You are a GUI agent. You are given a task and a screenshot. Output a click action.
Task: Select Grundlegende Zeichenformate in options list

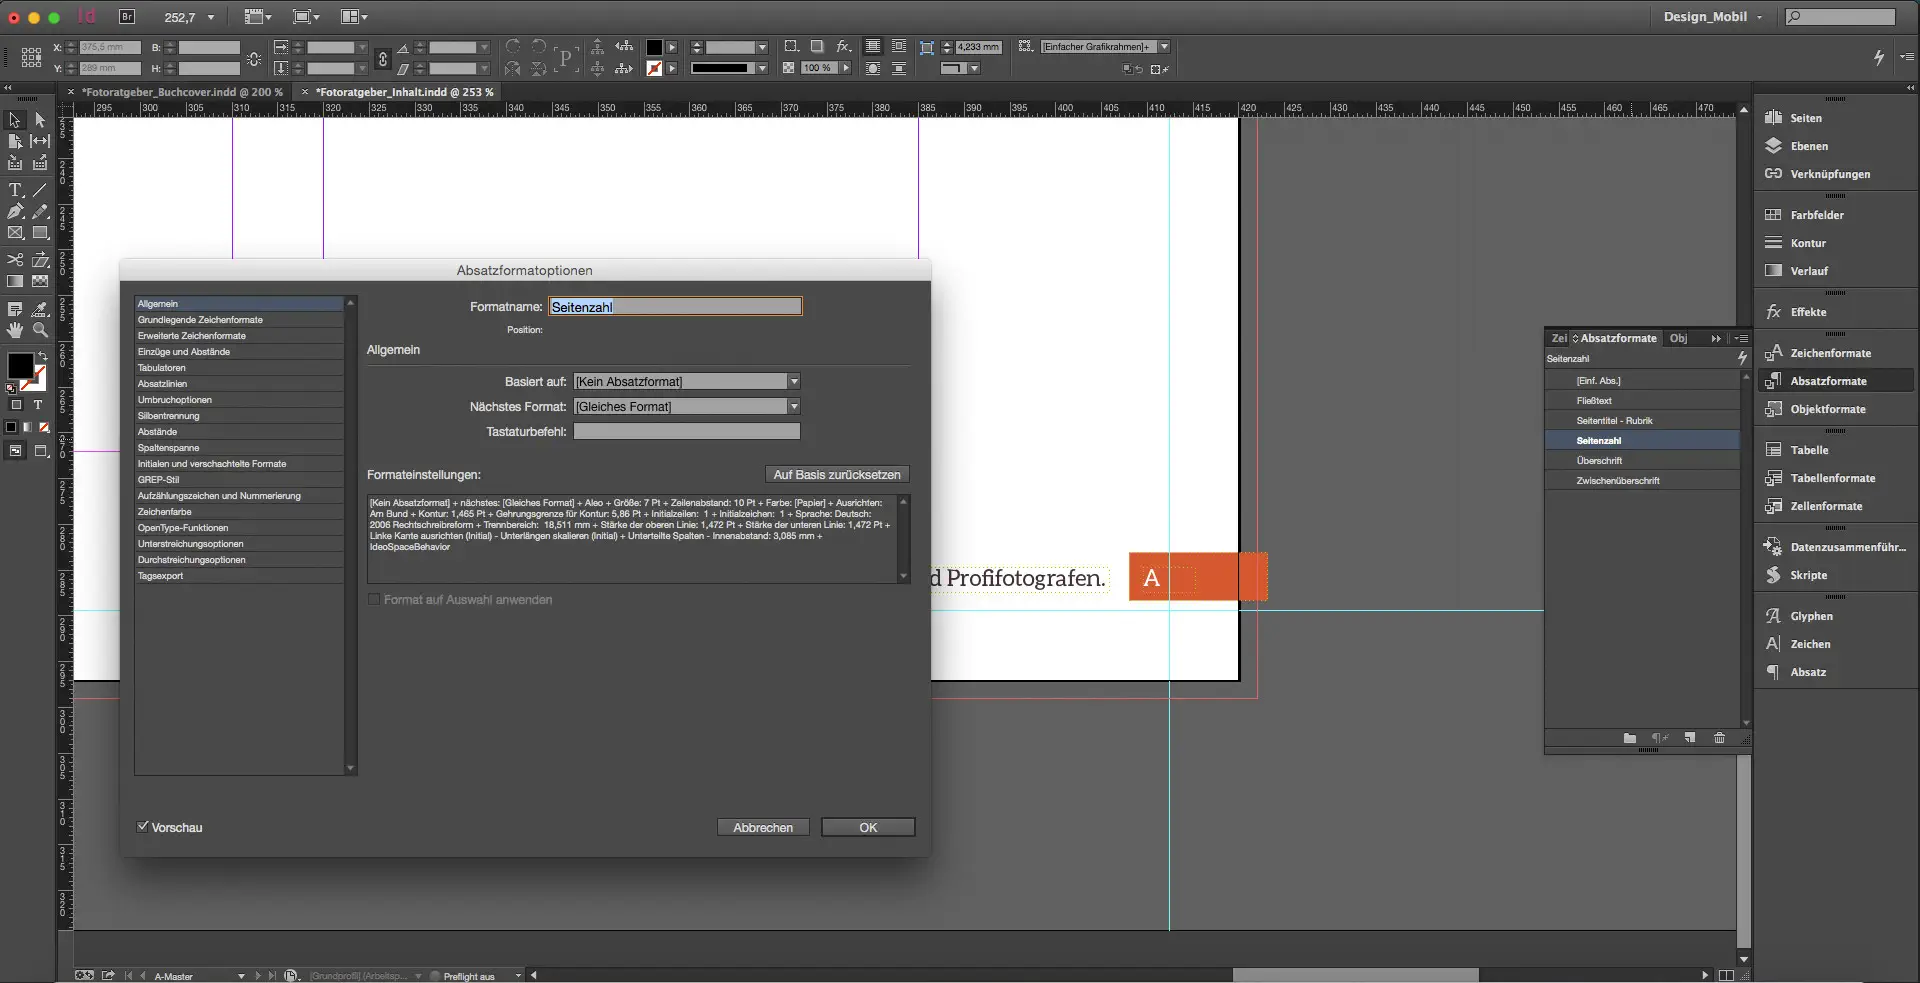(x=200, y=319)
